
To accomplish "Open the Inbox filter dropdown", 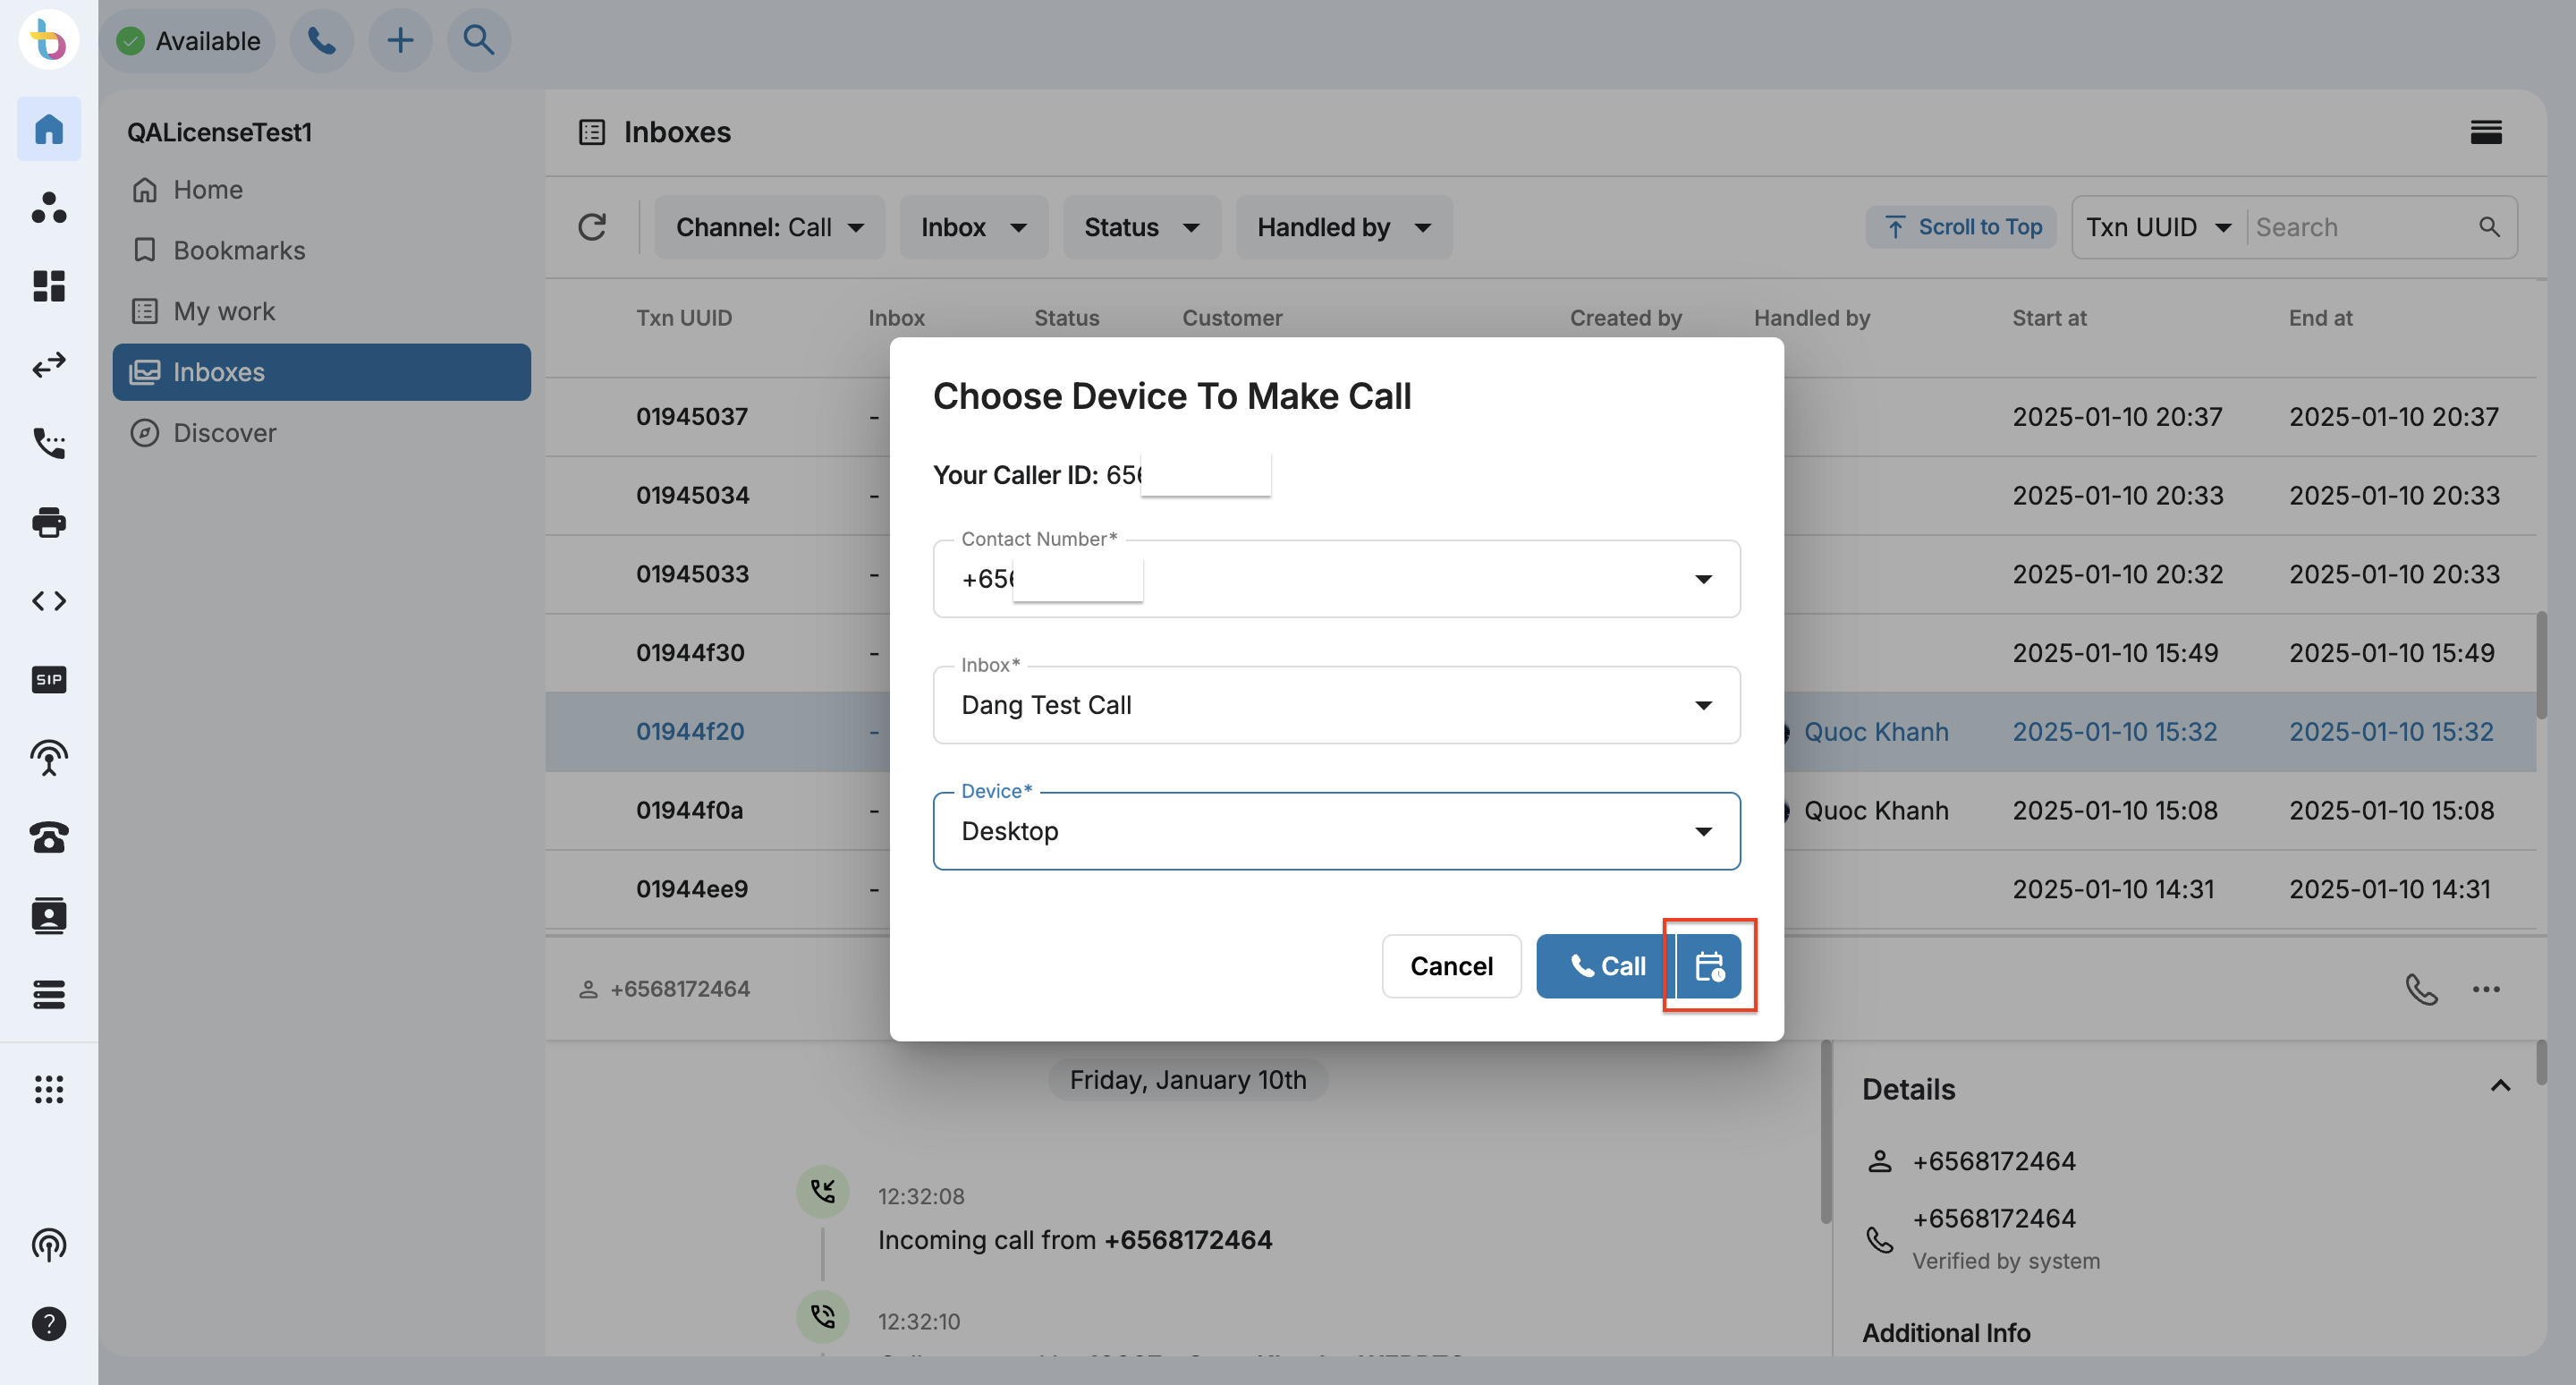I will [x=973, y=227].
